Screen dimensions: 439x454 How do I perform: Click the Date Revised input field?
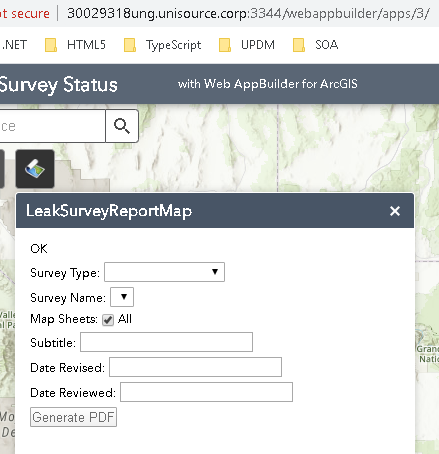click(195, 367)
